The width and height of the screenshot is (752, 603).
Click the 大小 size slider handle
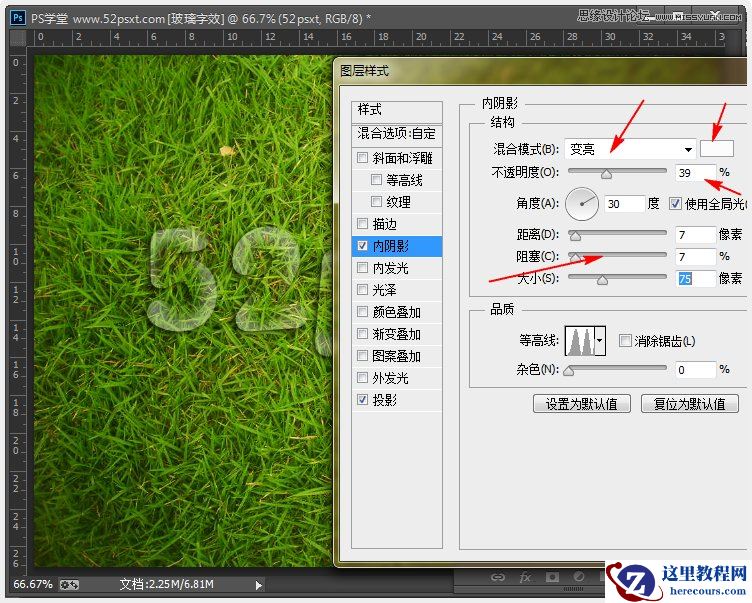pos(602,280)
